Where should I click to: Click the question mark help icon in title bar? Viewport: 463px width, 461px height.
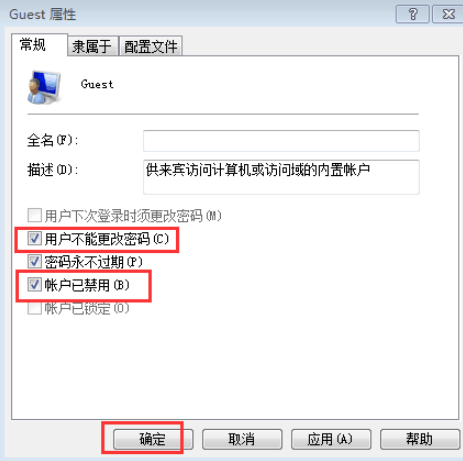(x=412, y=14)
